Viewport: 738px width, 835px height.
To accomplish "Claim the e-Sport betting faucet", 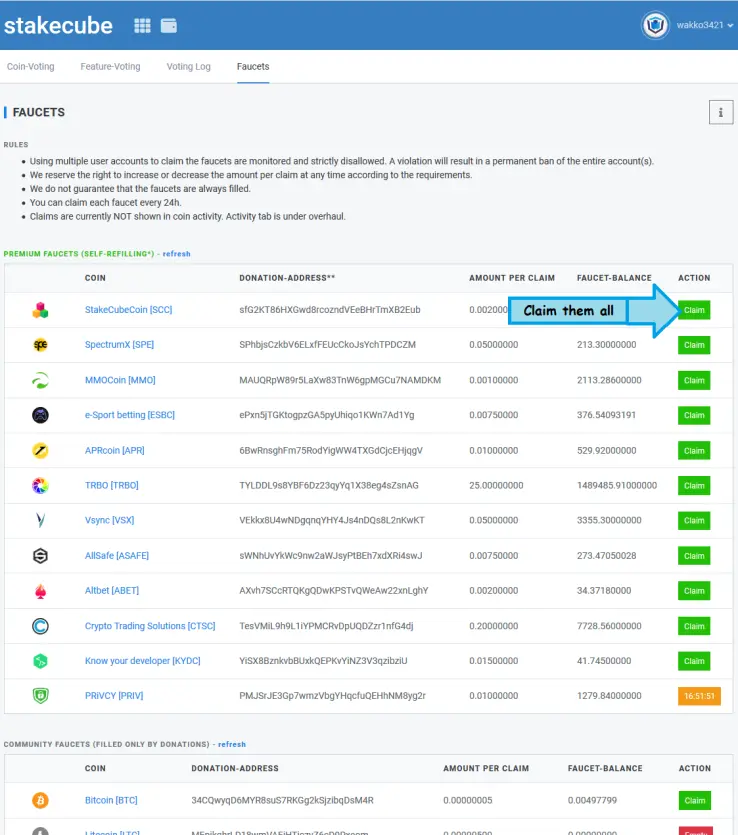I will click(x=694, y=415).
